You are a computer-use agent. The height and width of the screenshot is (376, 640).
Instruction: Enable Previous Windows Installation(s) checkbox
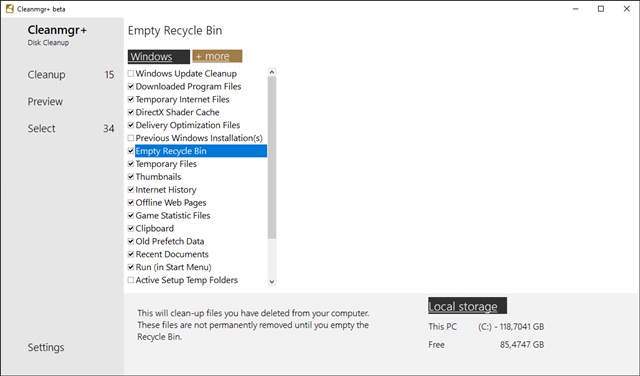(x=131, y=138)
